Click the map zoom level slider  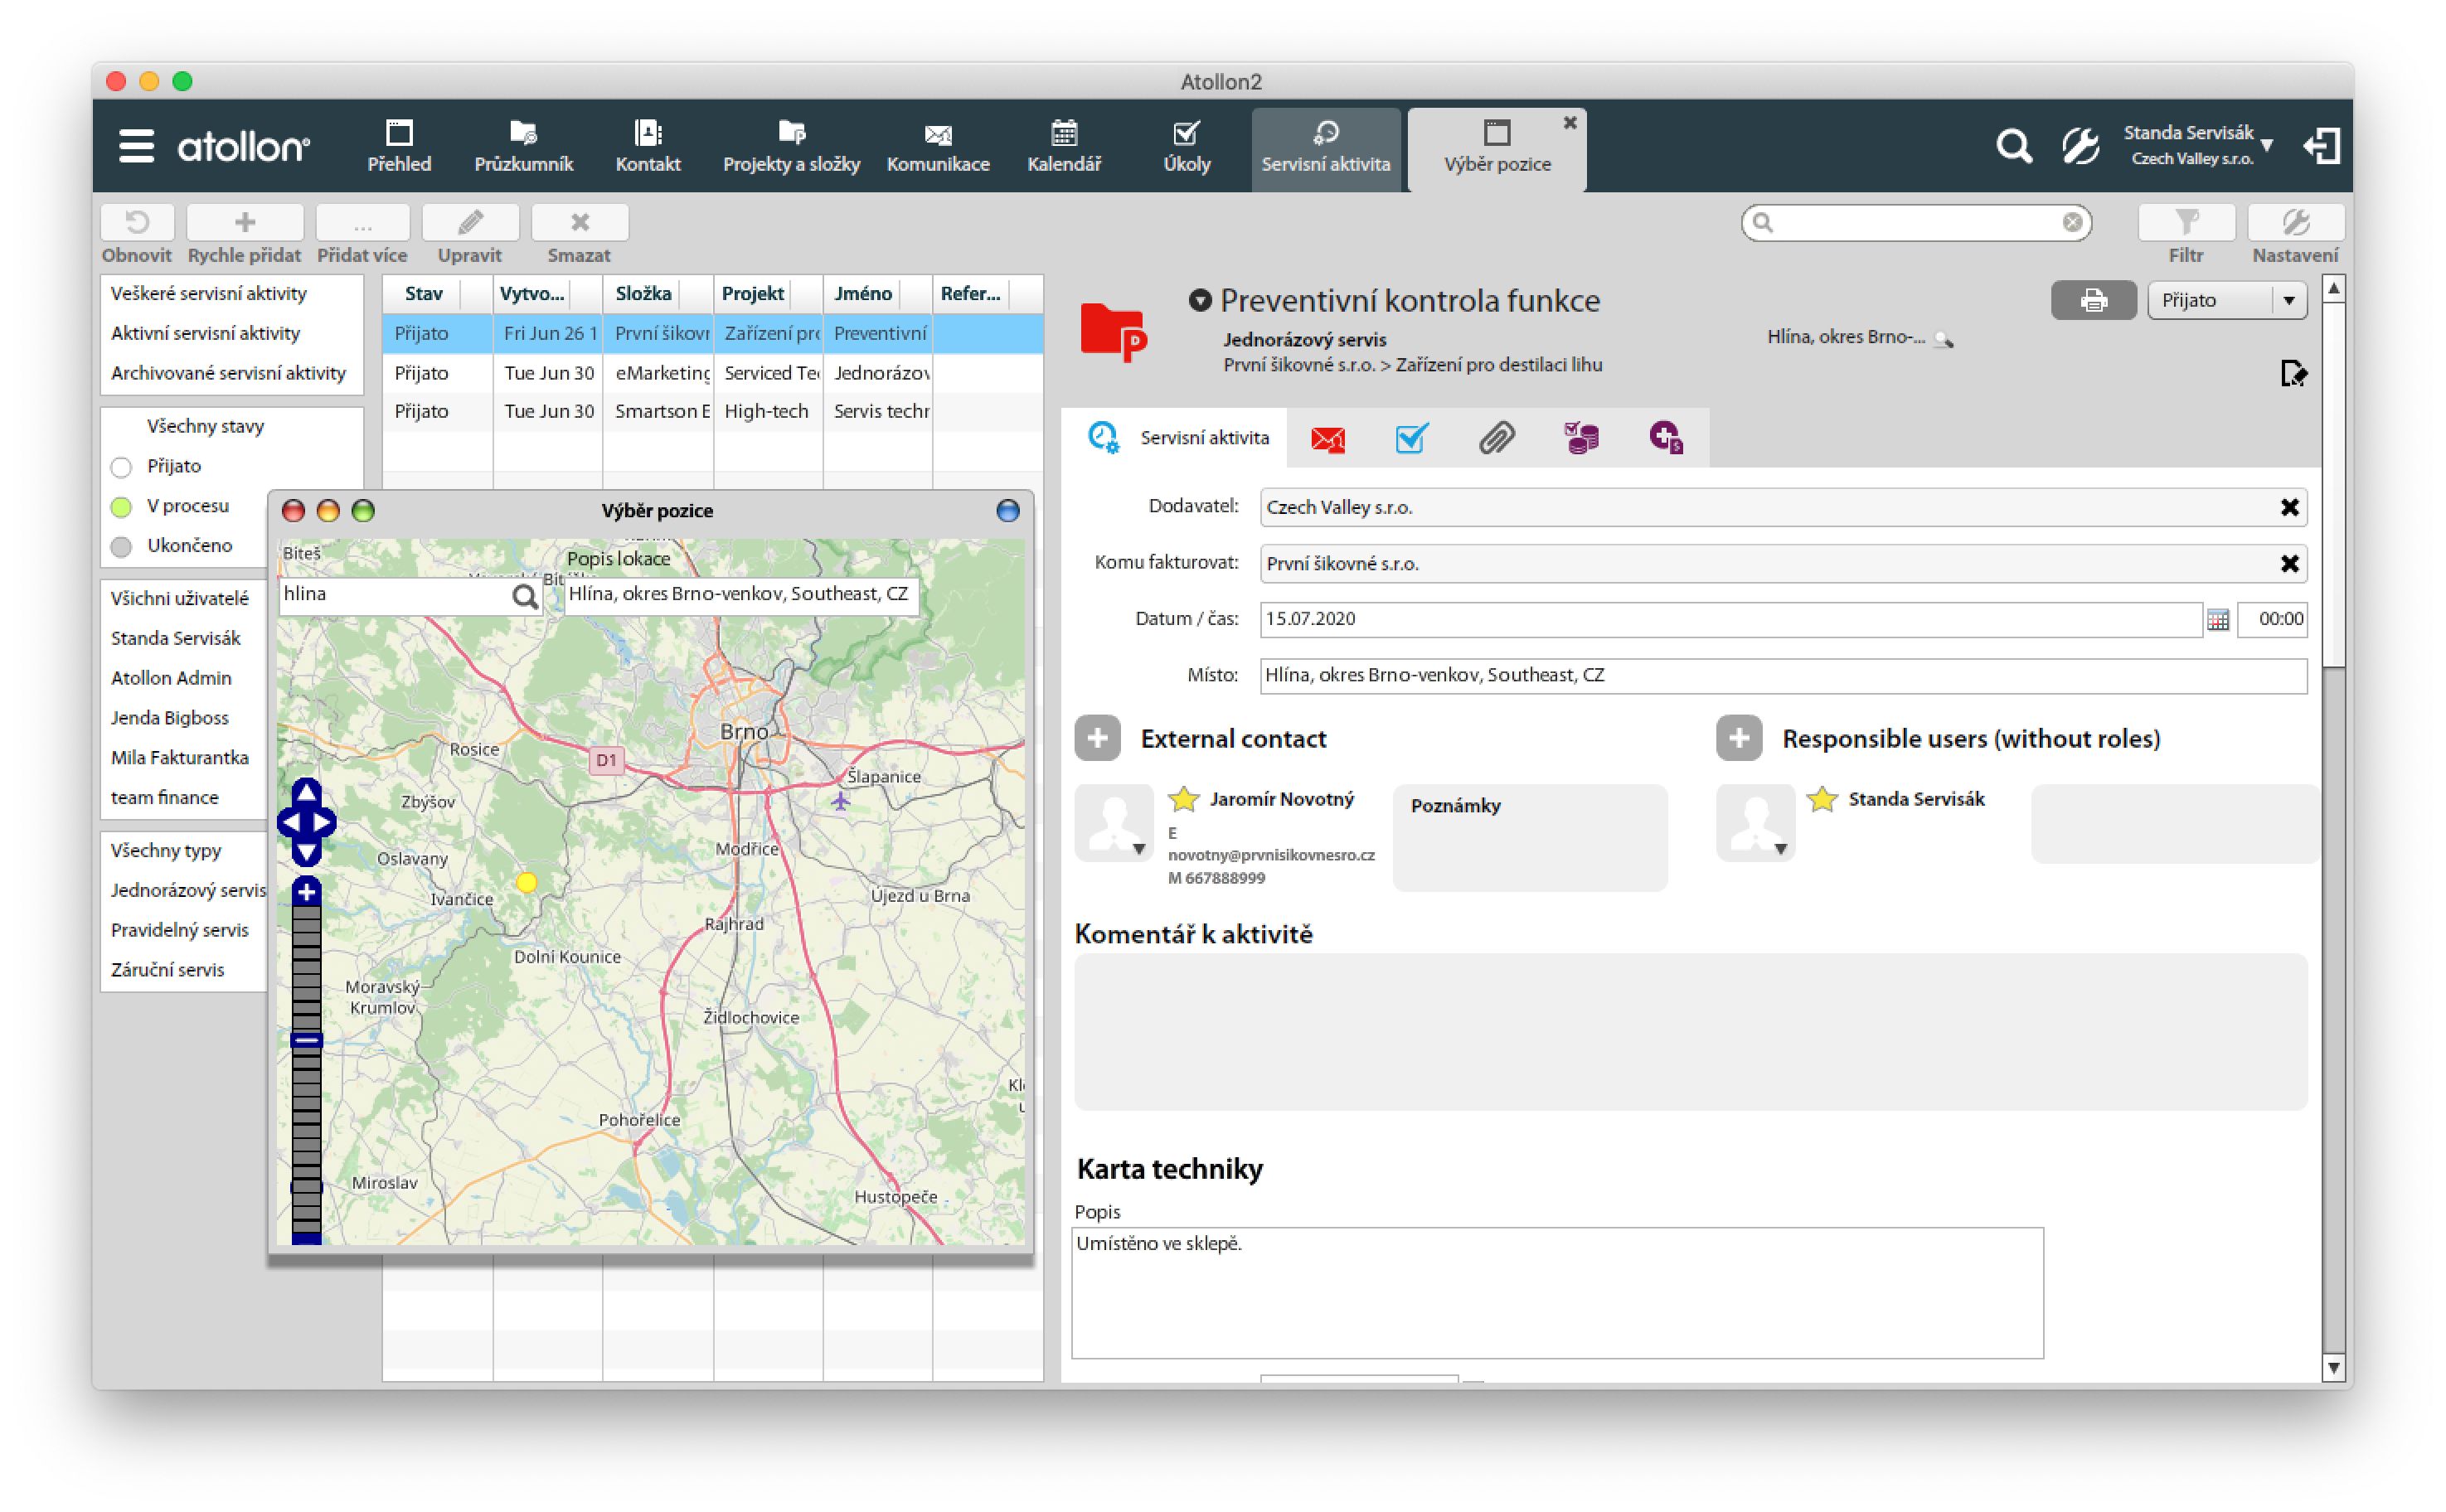coord(307,1040)
